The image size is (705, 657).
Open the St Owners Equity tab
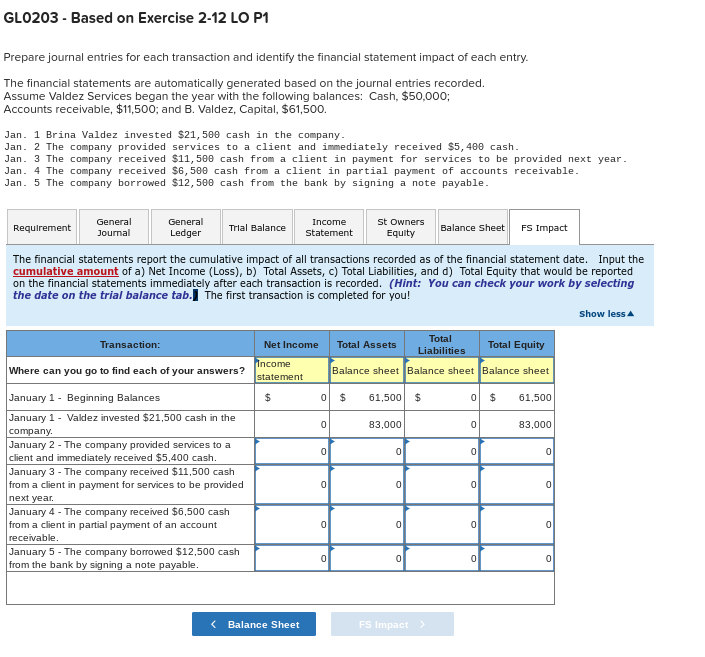[401, 227]
